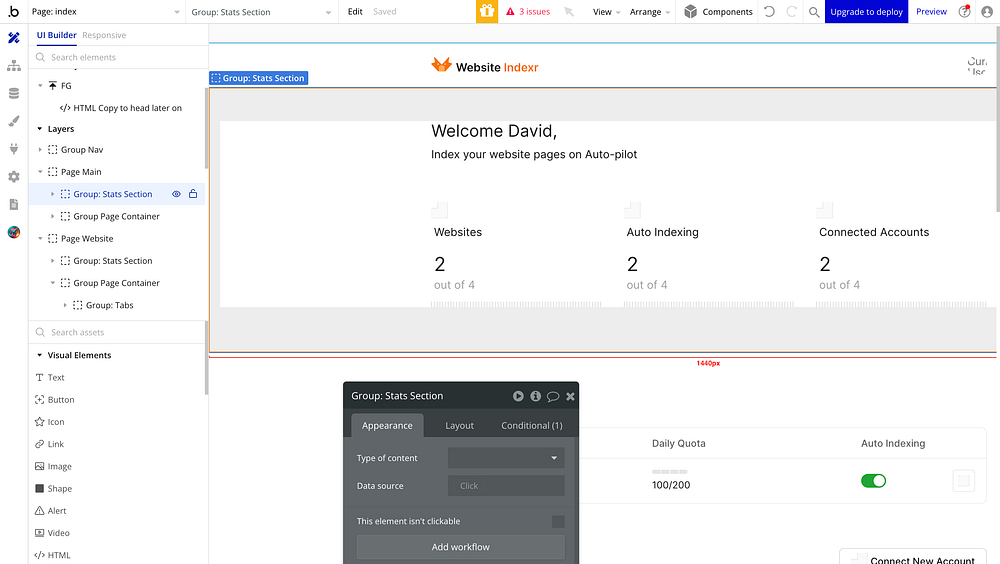Viewport: 1000px width, 564px height.
Task: Select the Link visual element
Action: [49, 444]
